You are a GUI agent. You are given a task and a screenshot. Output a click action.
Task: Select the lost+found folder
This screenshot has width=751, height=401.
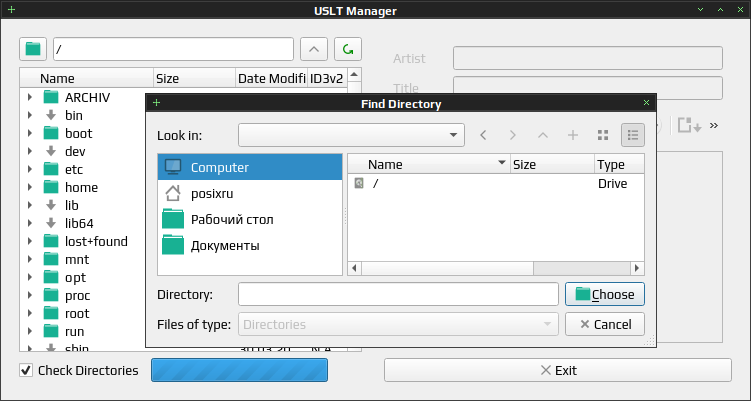[96, 241]
